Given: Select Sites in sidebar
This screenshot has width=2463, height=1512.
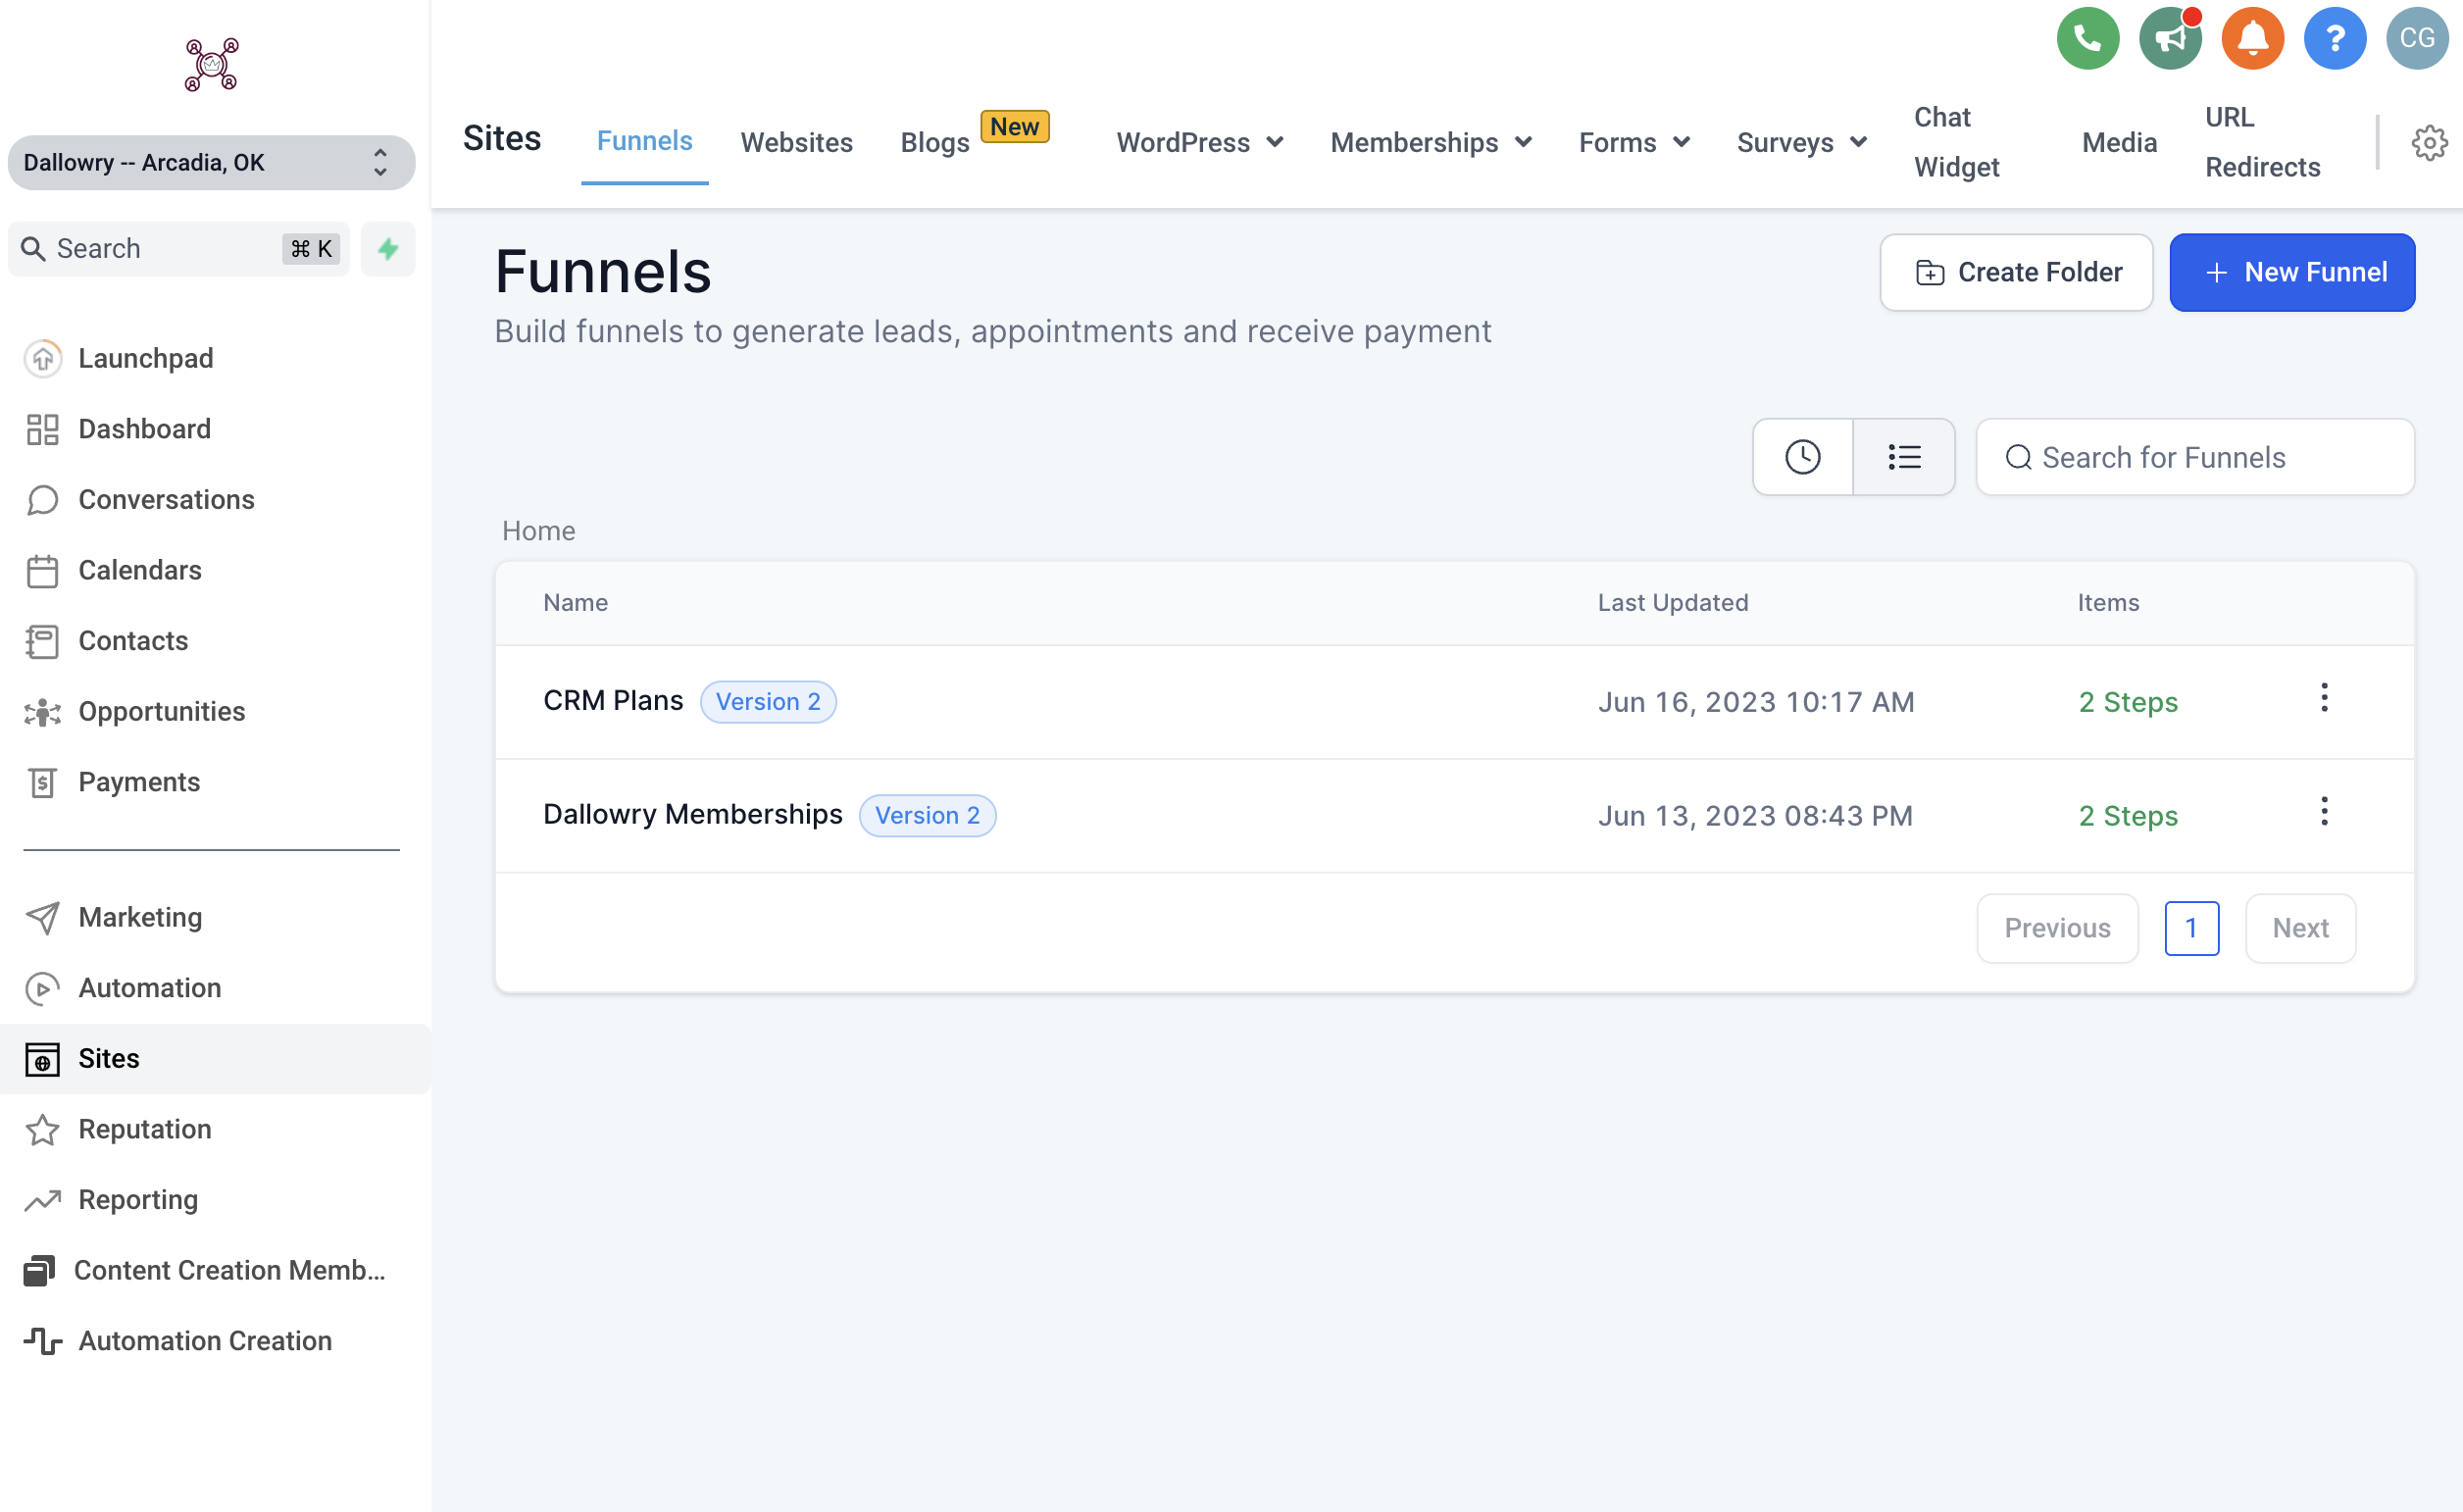Looking at the screenshot, I should click(x=215, y=1058).
